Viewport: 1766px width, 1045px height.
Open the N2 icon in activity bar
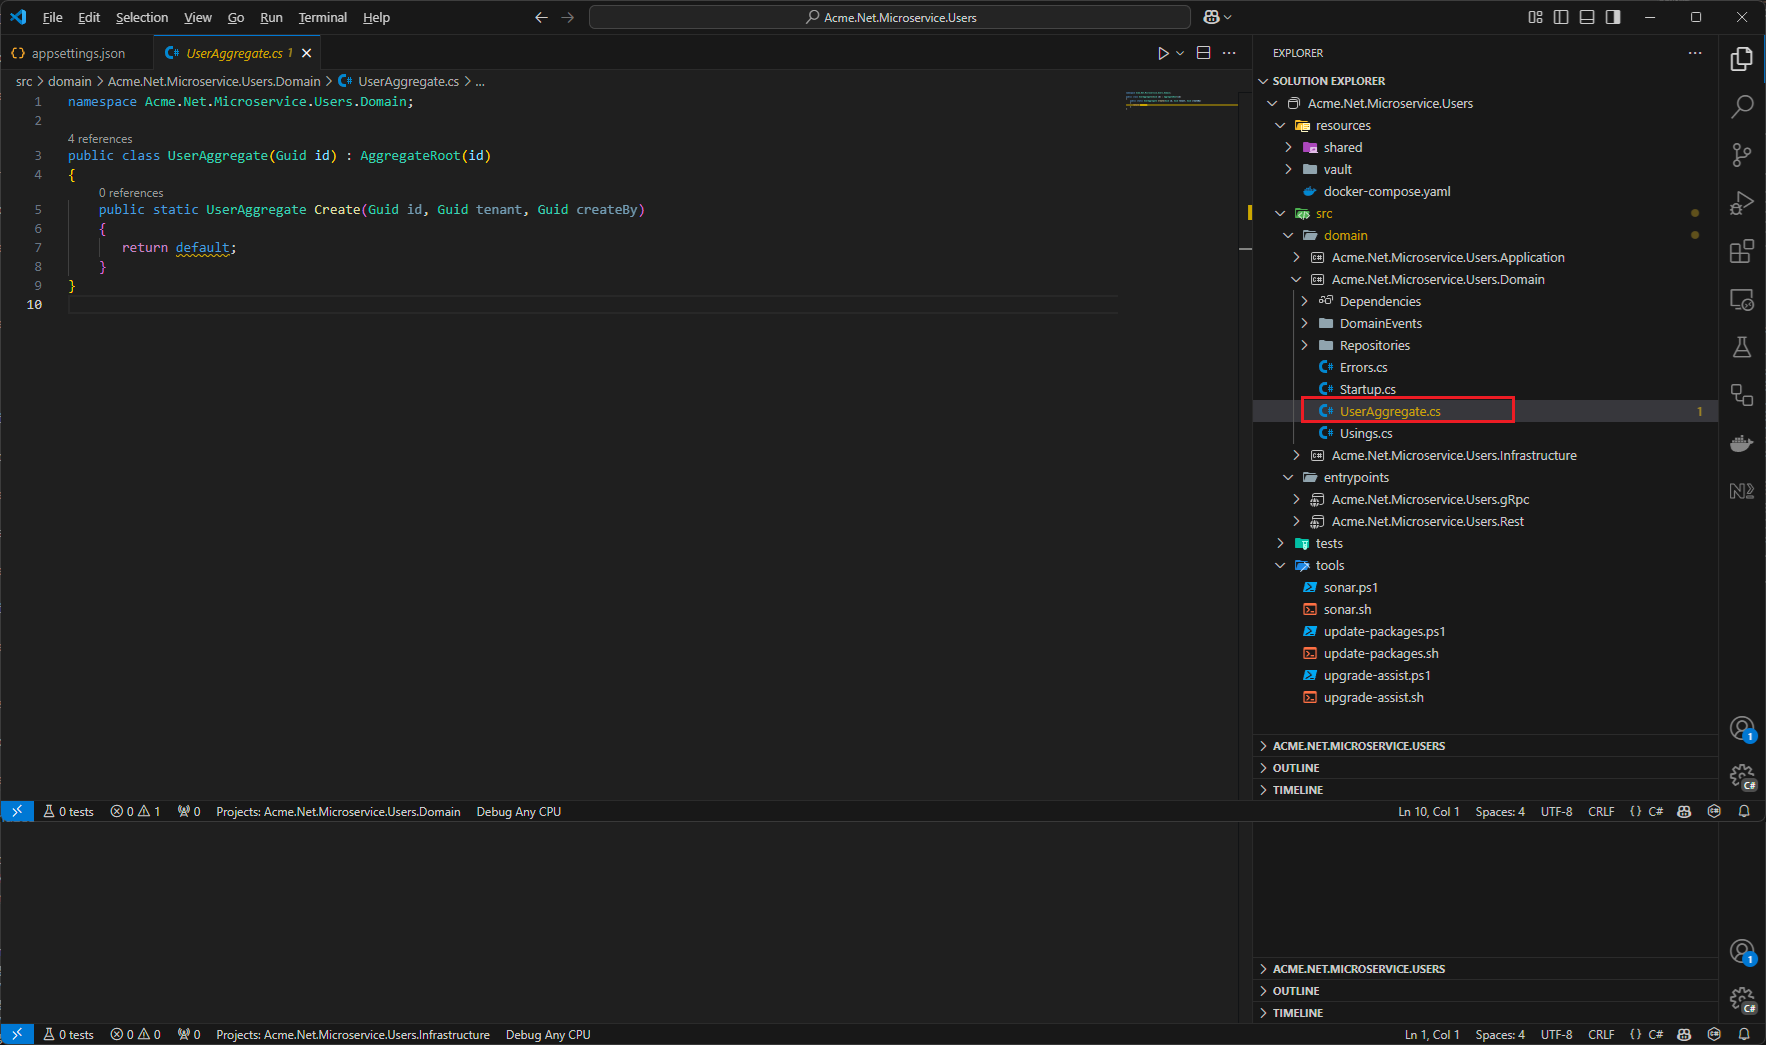1741,491
